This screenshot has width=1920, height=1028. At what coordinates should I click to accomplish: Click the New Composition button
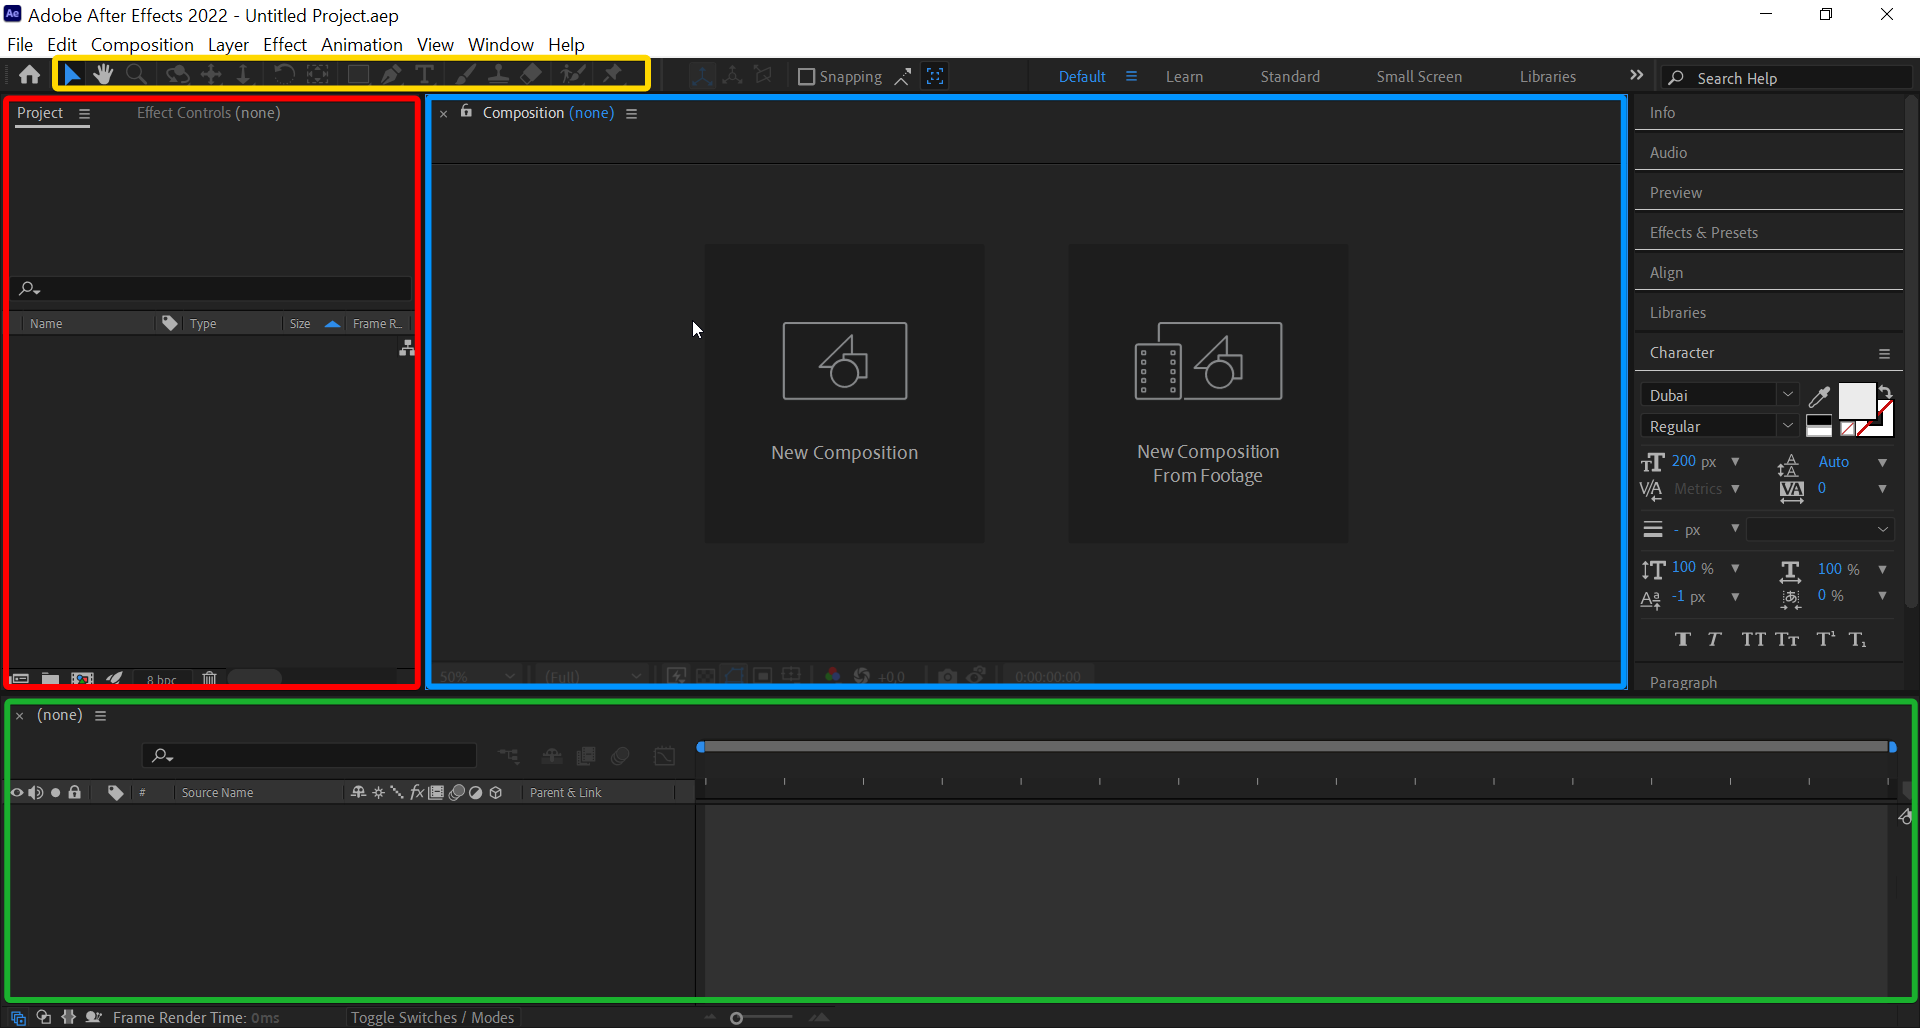pyautogui.click(x=844, y=393)
